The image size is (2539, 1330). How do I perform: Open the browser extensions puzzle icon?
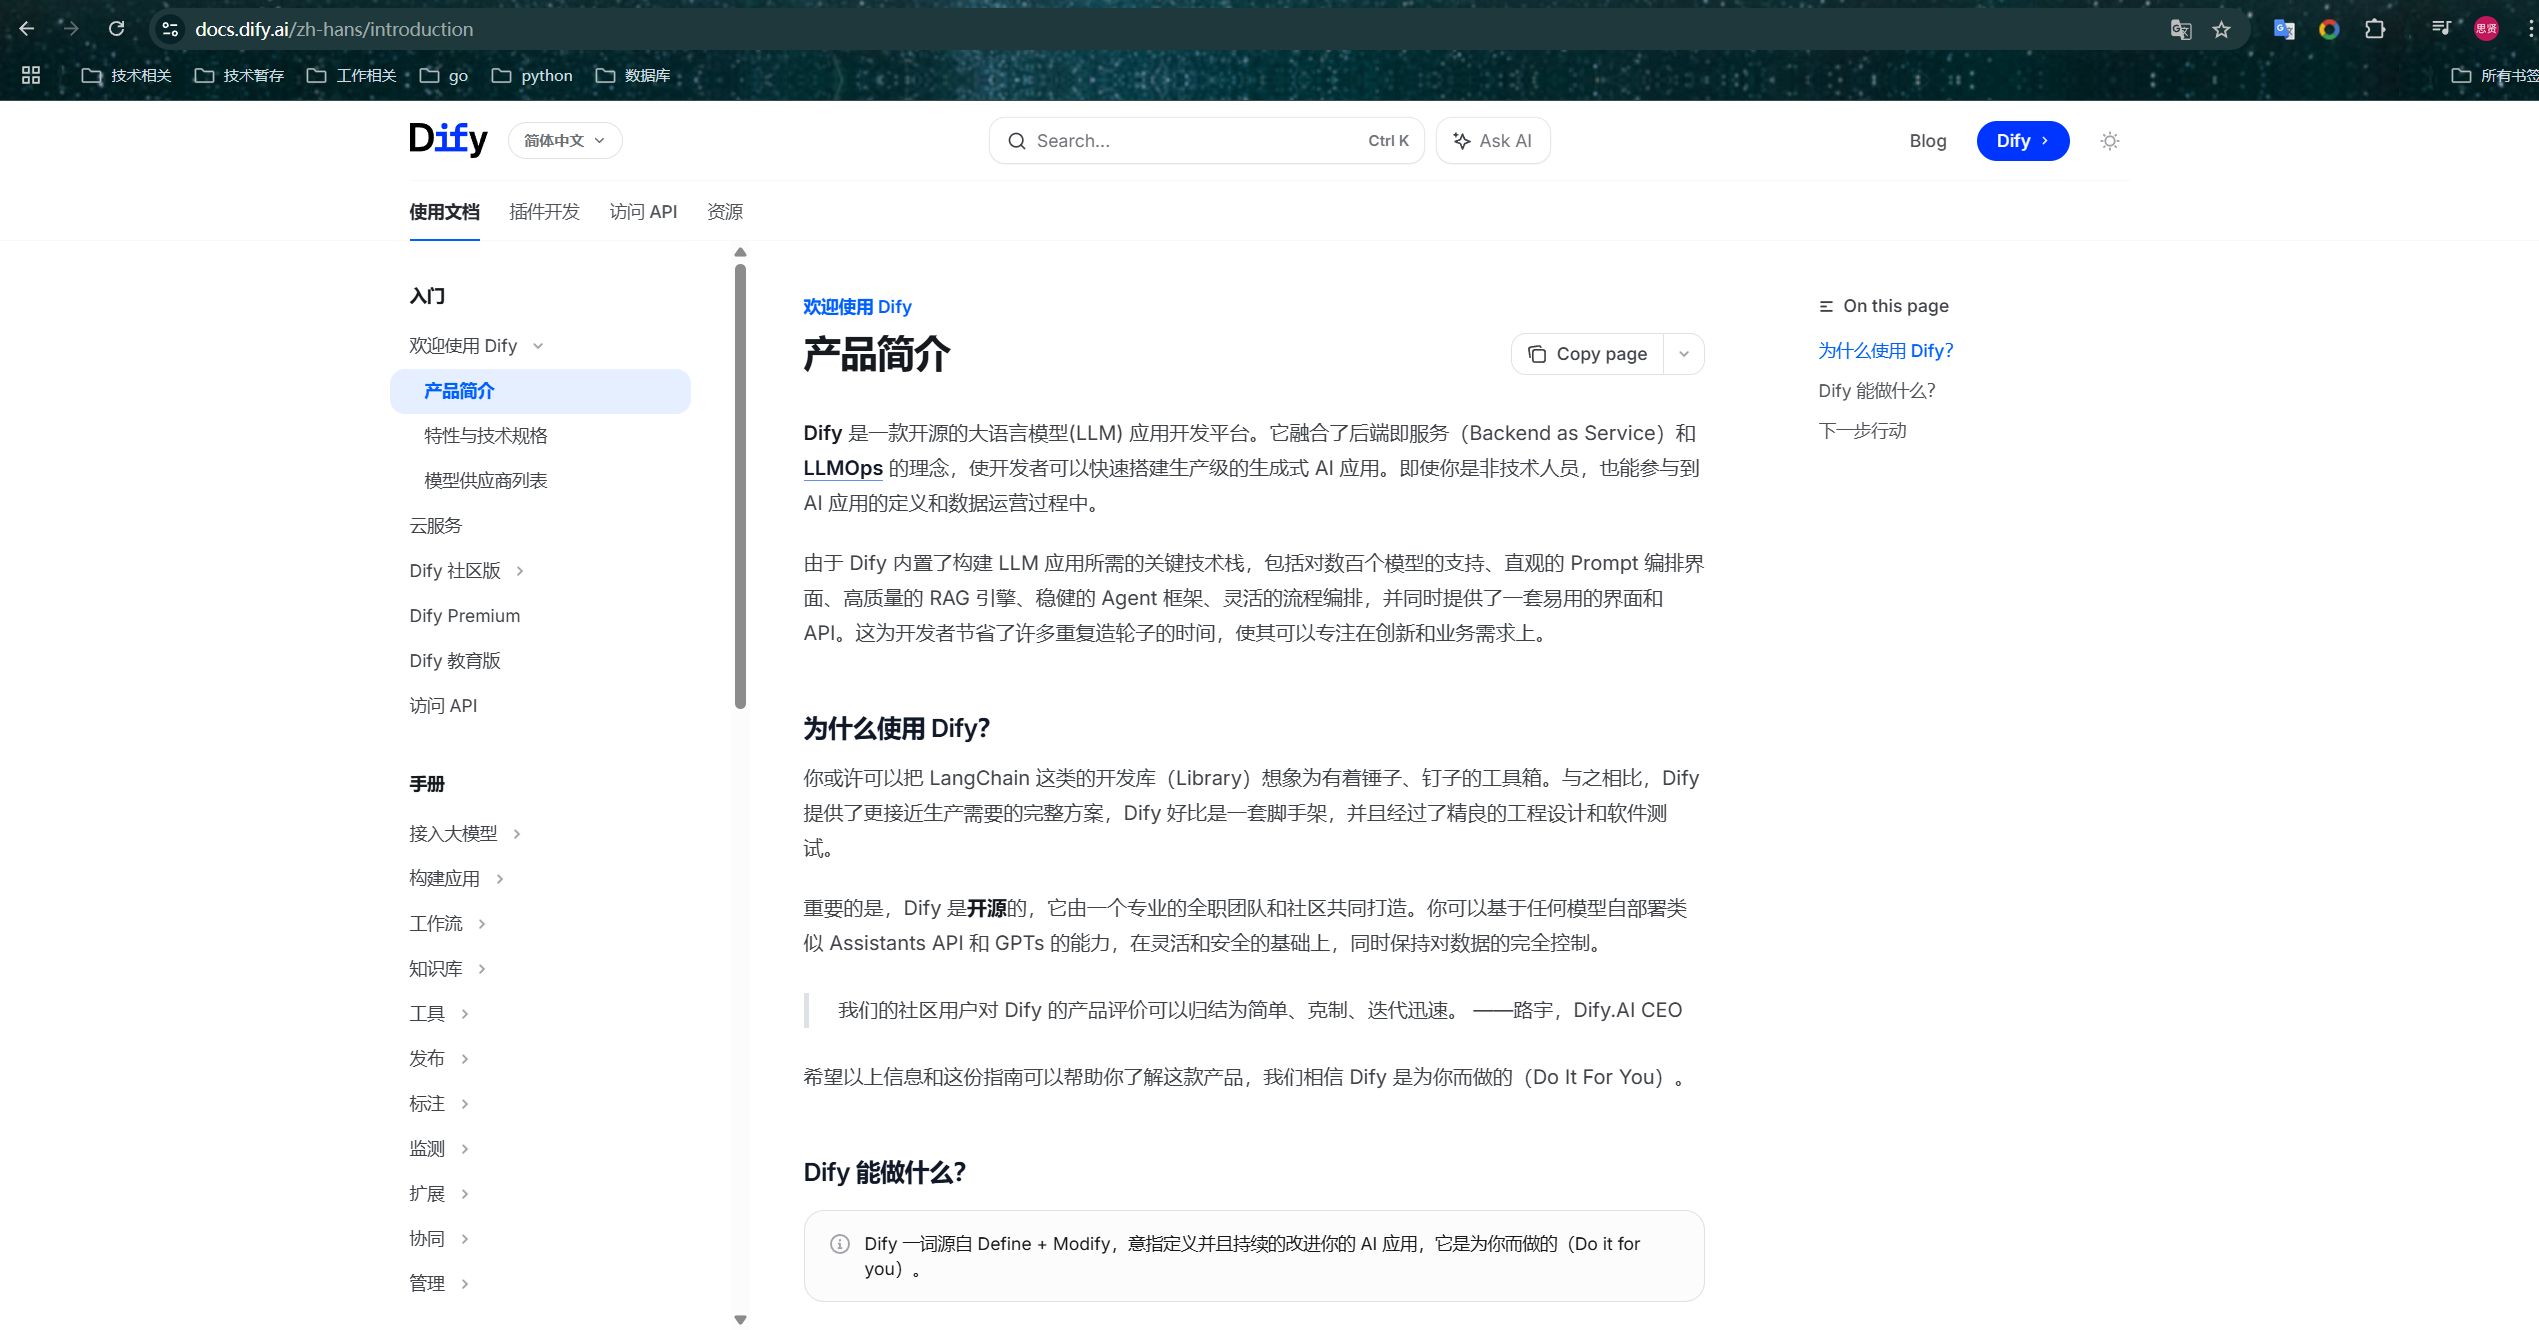(2374, 29)
